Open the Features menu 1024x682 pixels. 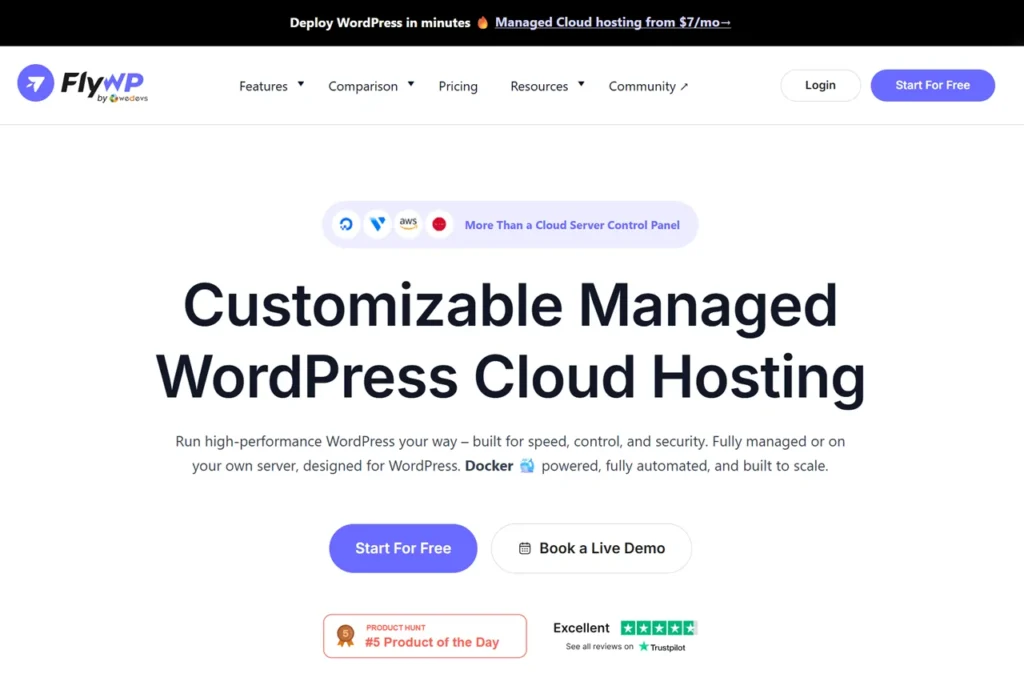click(263, 86)
